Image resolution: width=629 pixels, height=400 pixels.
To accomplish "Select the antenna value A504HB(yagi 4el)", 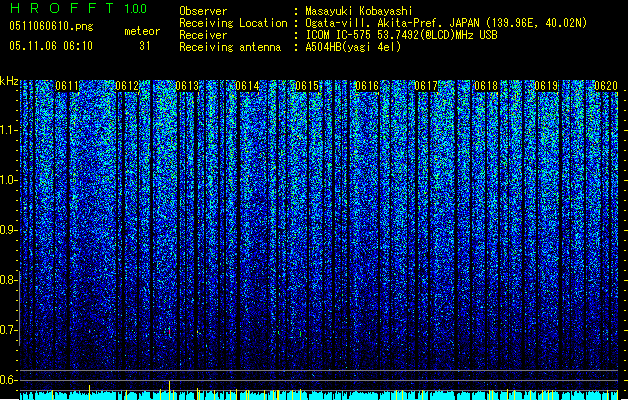I will pos(353,47).
